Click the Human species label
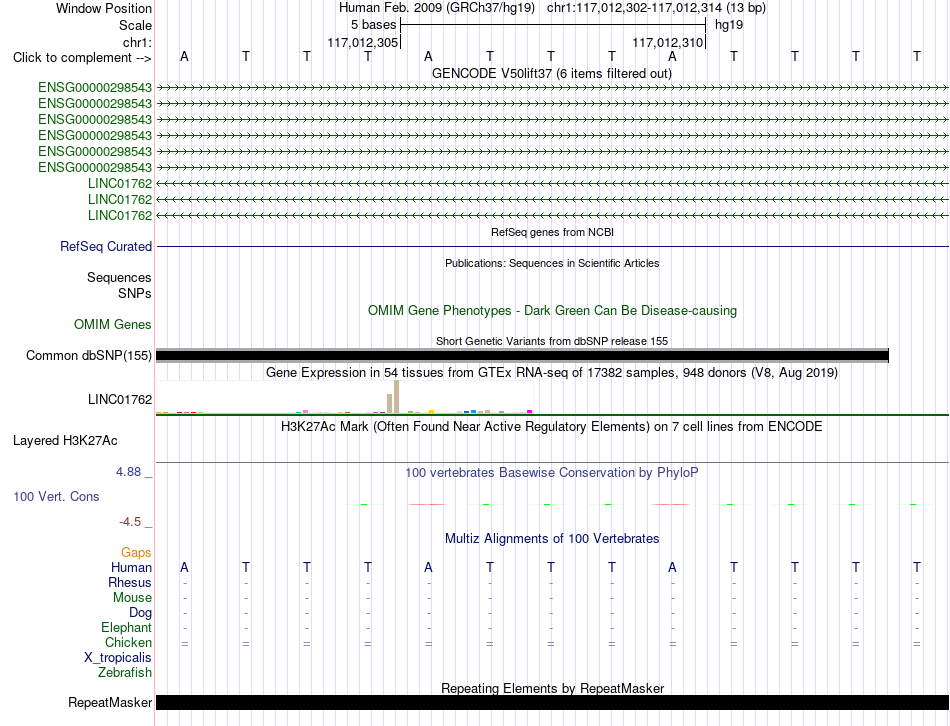Viewport: 950px width, 726px height. pyautogui.click(x=131, y=567)
